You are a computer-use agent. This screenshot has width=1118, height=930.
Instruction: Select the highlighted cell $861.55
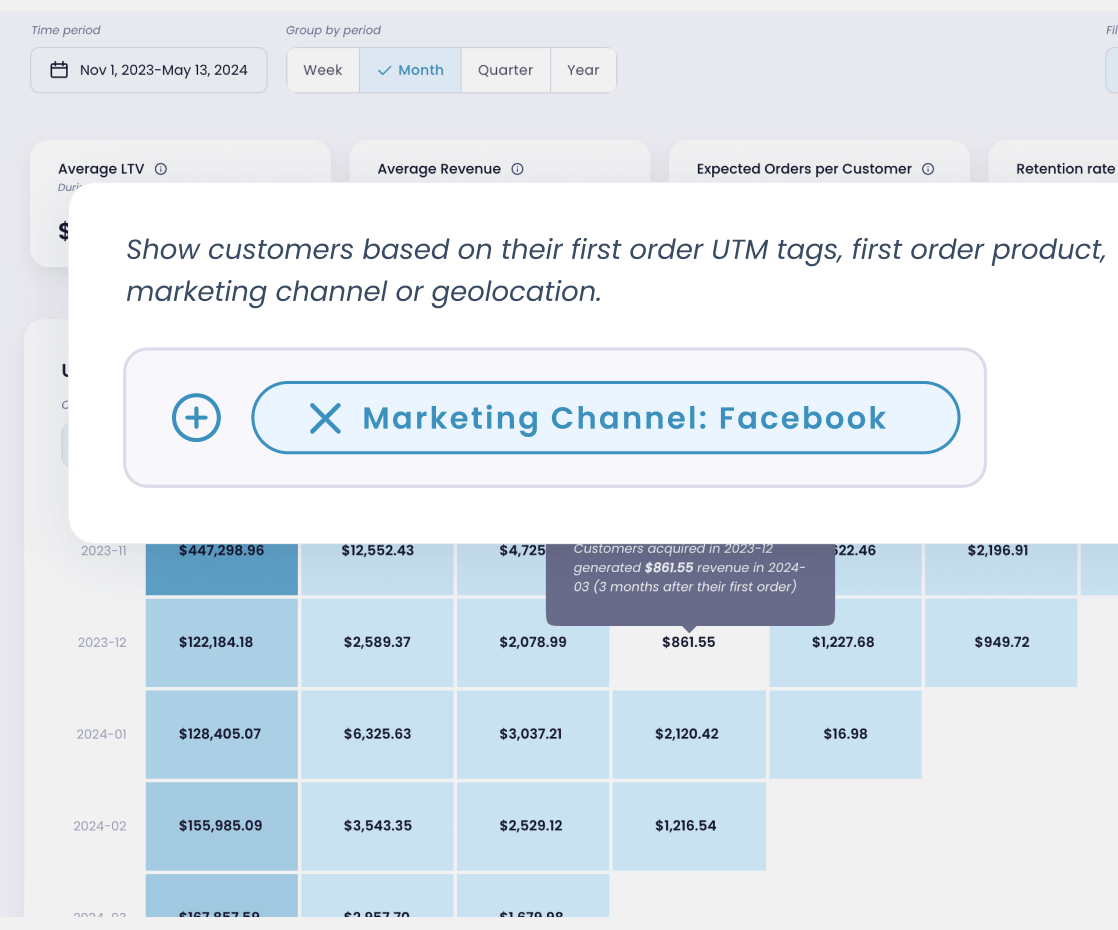tap(689, 643)
